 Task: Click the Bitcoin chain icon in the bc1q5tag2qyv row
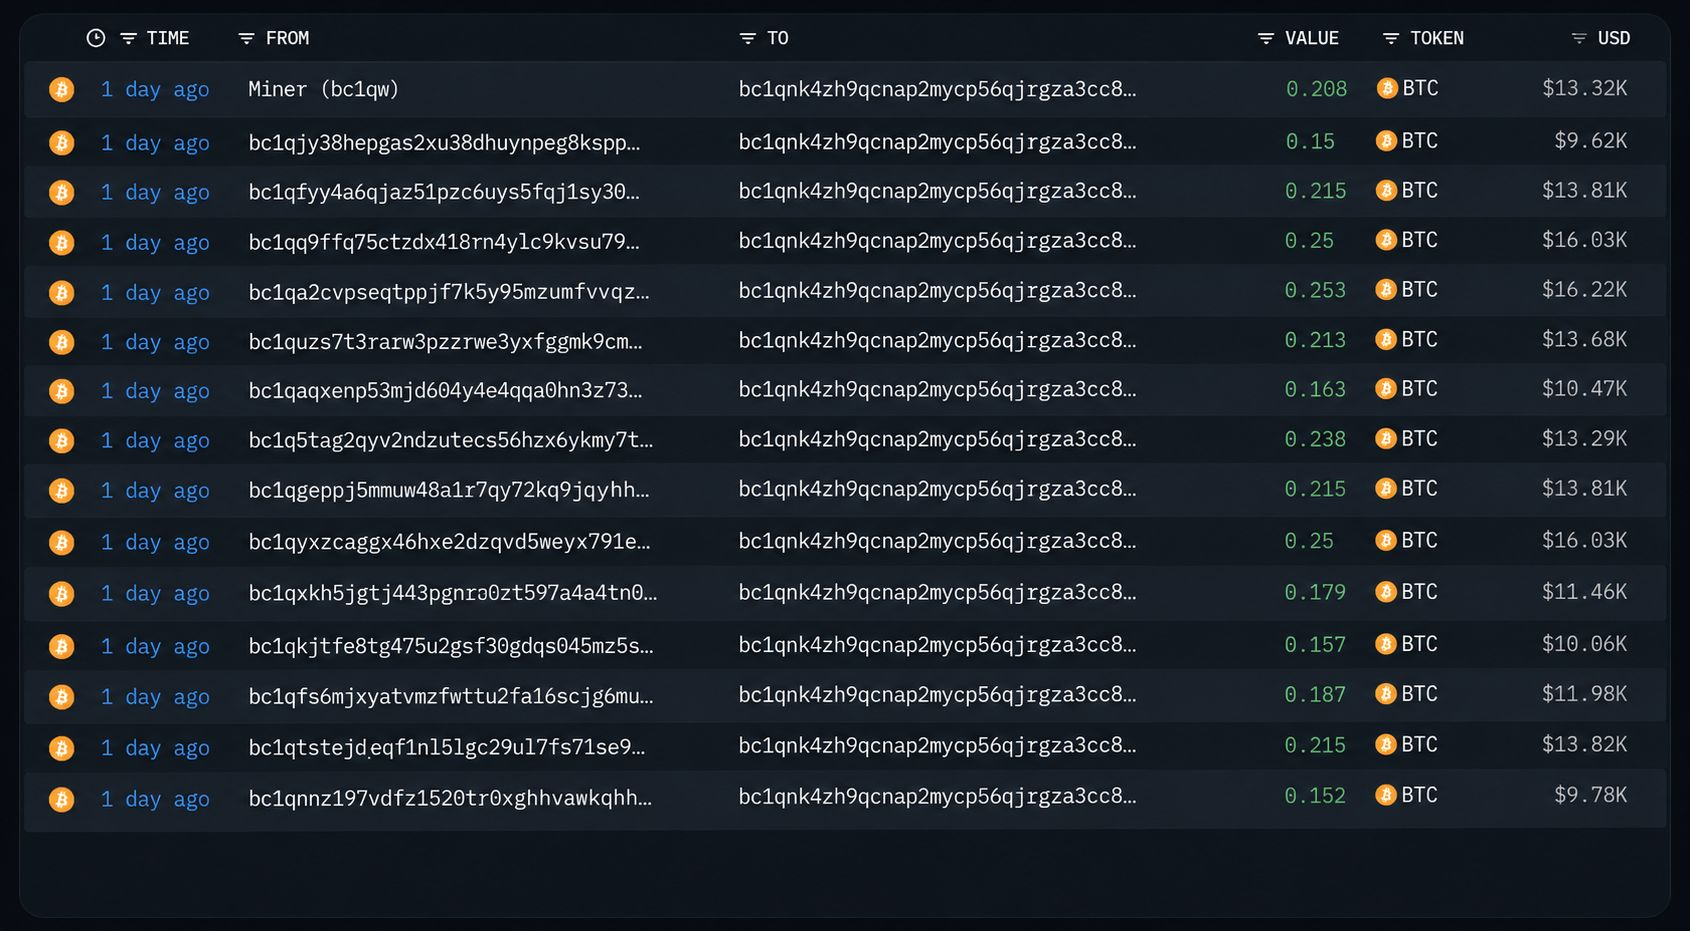click(62, 441)
